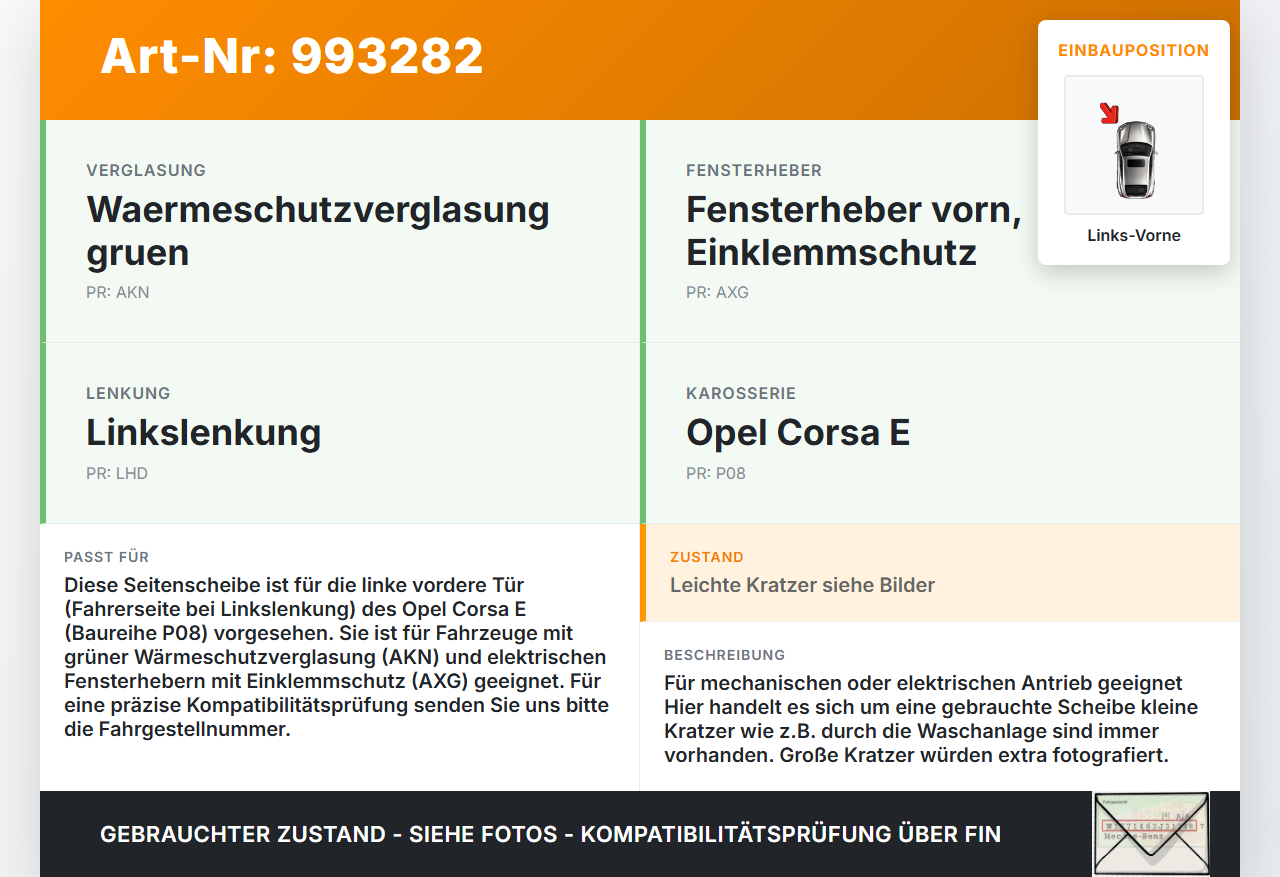The width and height of the screenshot is (1280, 877).
Task: Click the FENSTERHEBER label
Action: pyautogui.click(x=754, y=171)
